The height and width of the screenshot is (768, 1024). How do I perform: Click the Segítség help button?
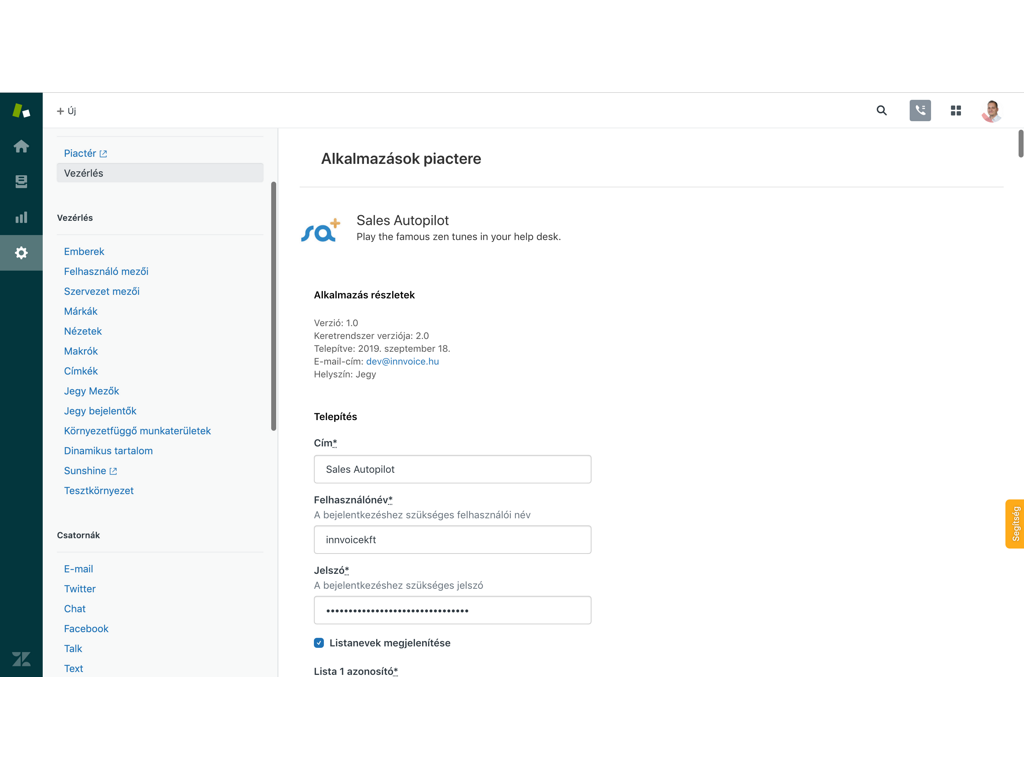(x=1014, y=524)
